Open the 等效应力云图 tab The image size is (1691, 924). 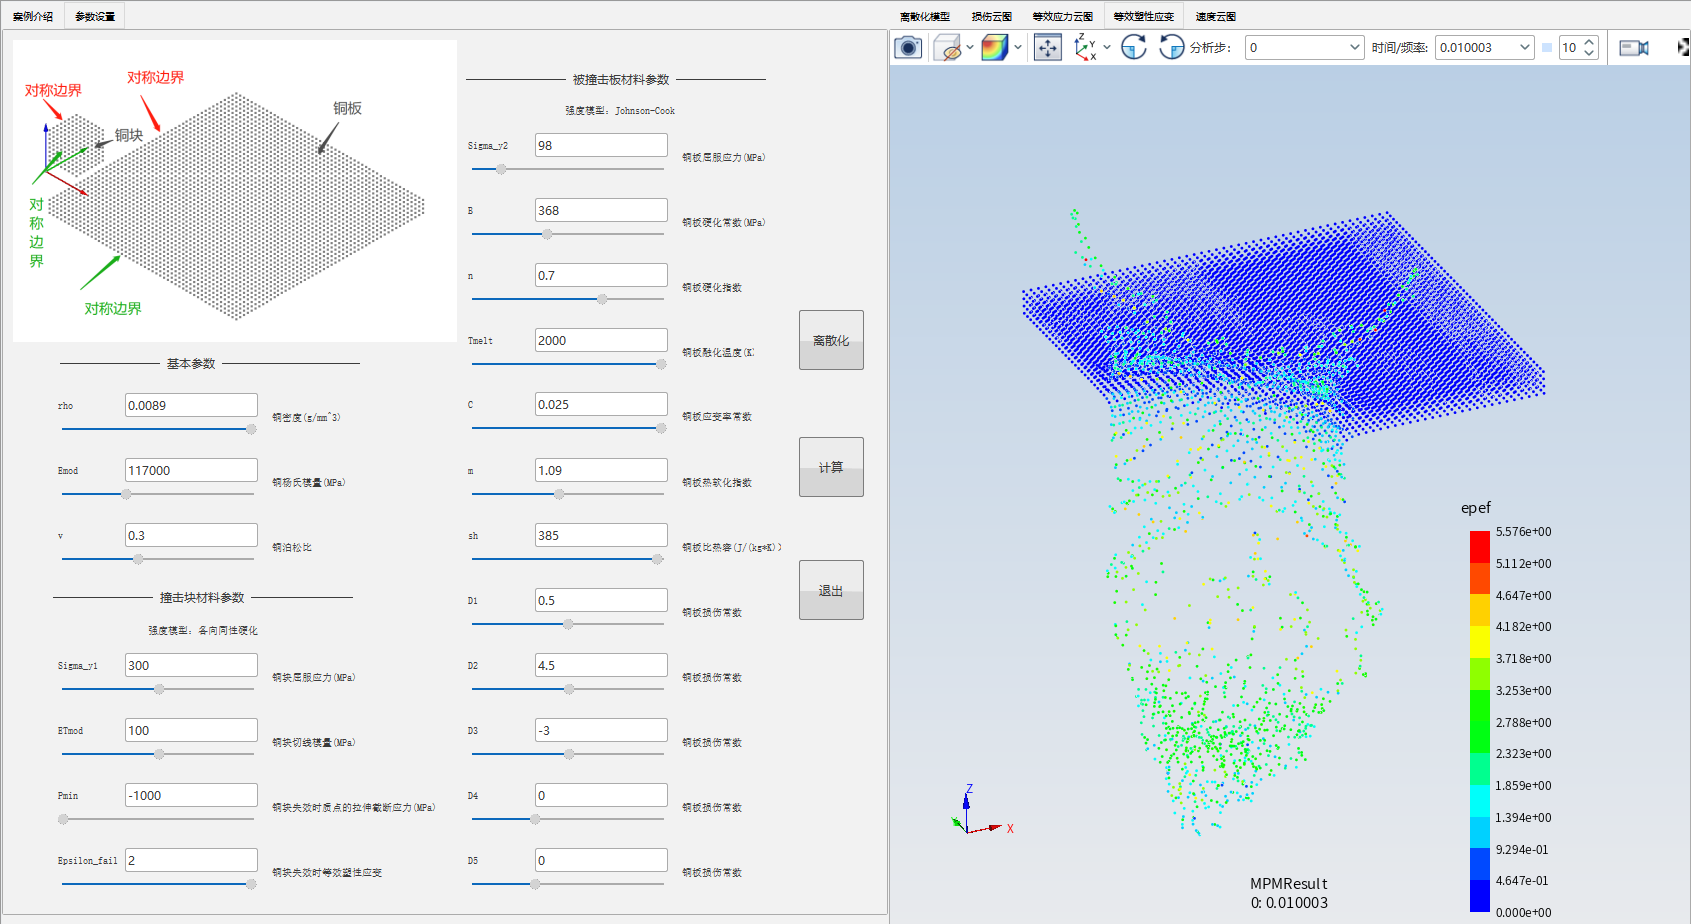coord(1063,16)
